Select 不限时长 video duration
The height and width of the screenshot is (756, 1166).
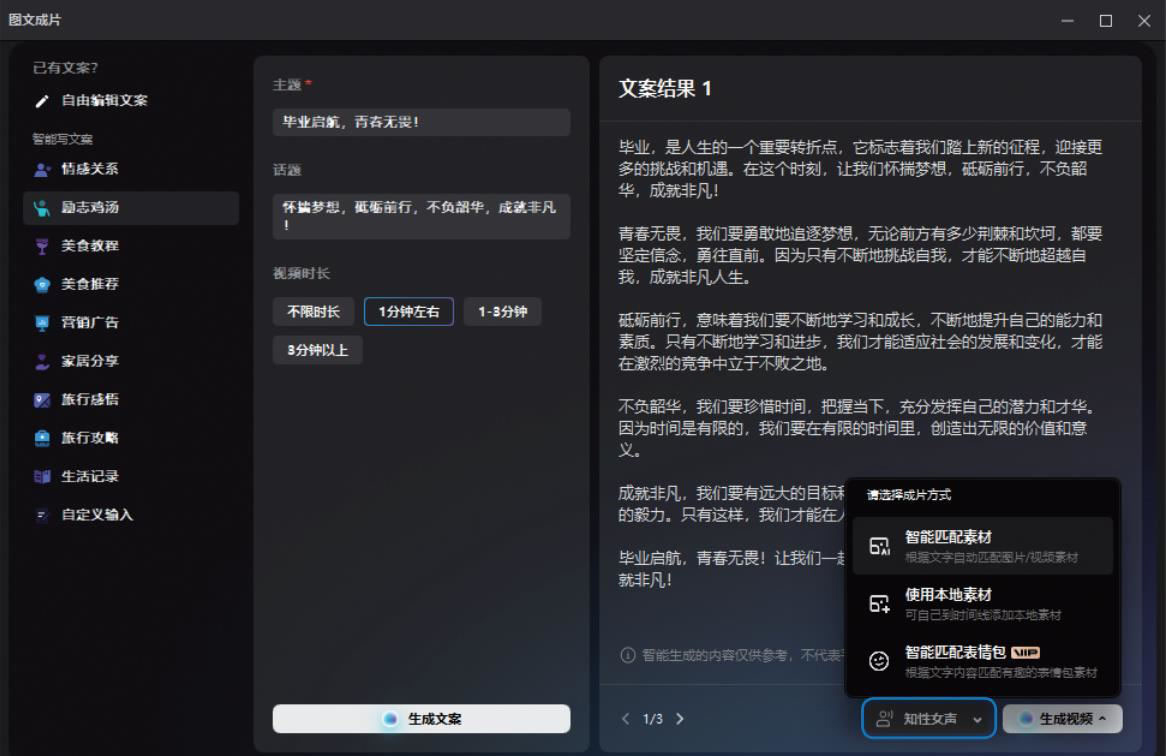point(314,311)
